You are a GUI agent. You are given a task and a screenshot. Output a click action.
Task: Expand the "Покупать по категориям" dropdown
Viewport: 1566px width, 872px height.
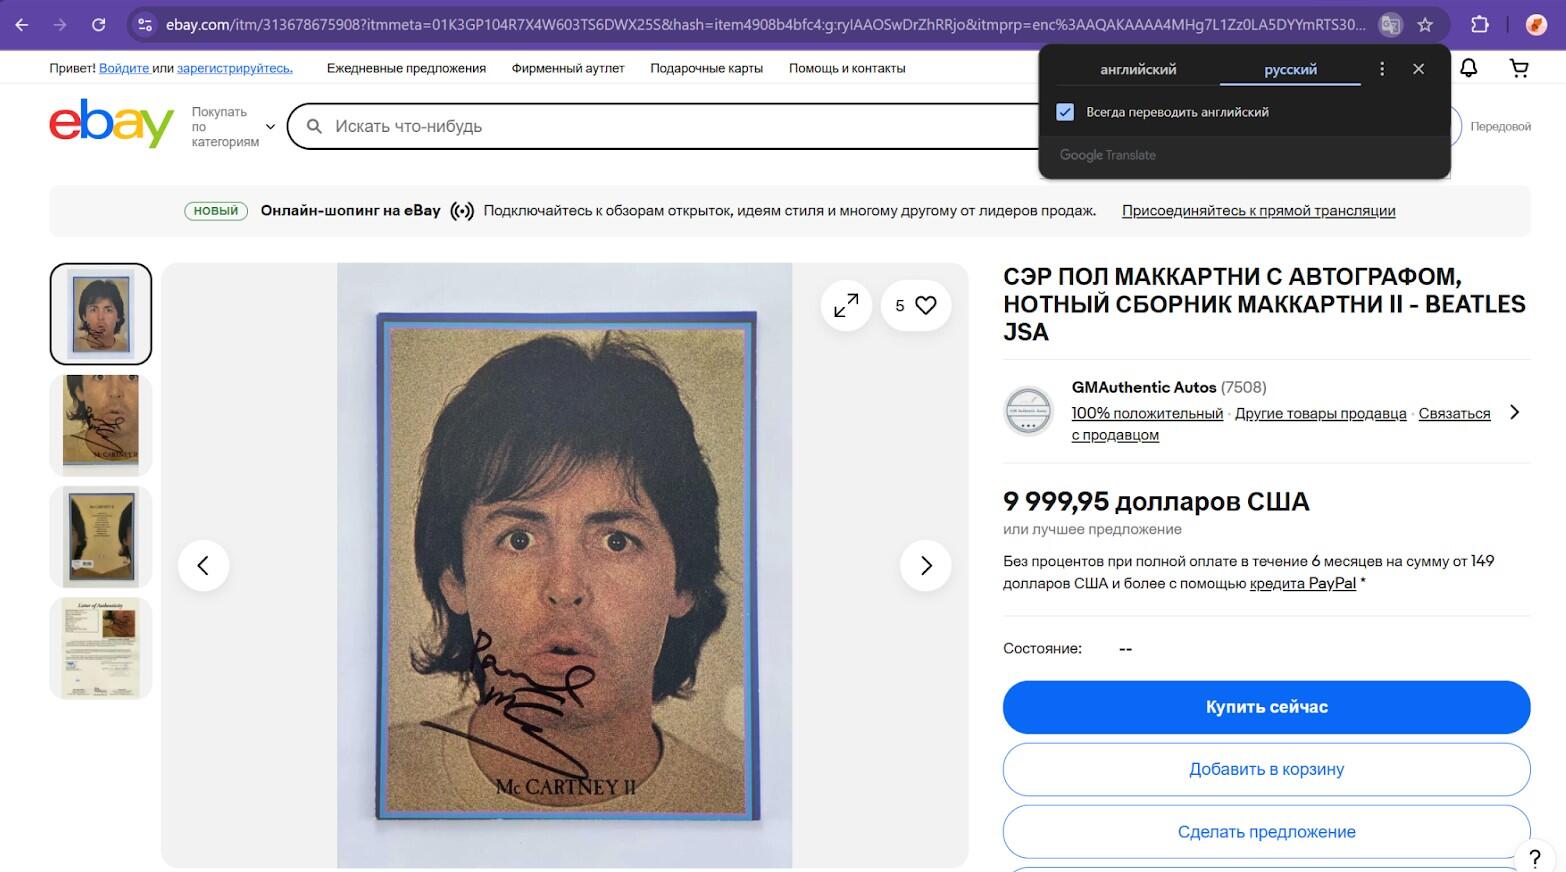tap(233, 127)
